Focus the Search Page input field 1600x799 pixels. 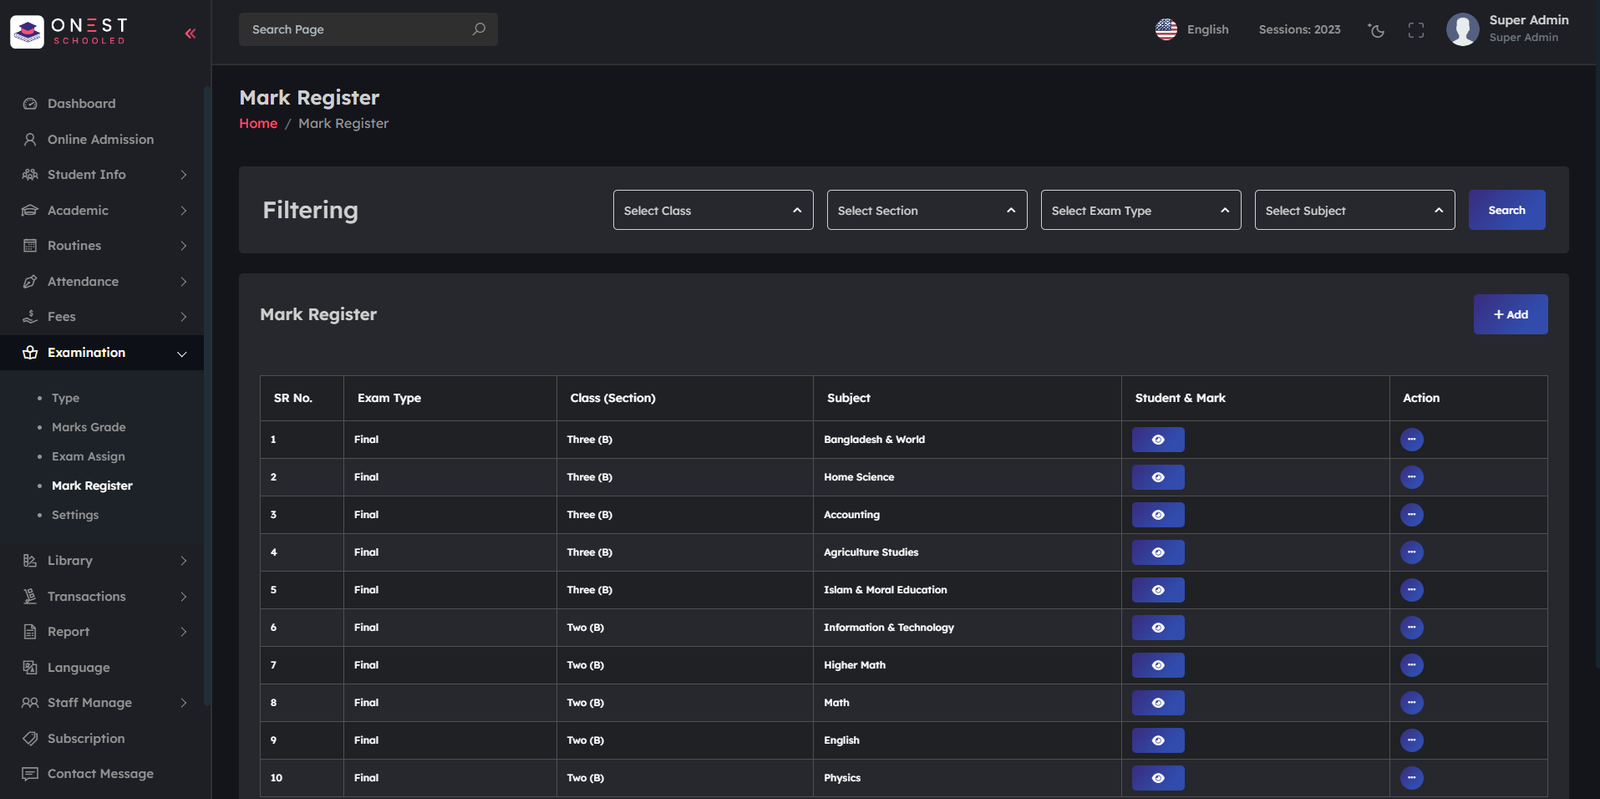(x=368, y=29)
